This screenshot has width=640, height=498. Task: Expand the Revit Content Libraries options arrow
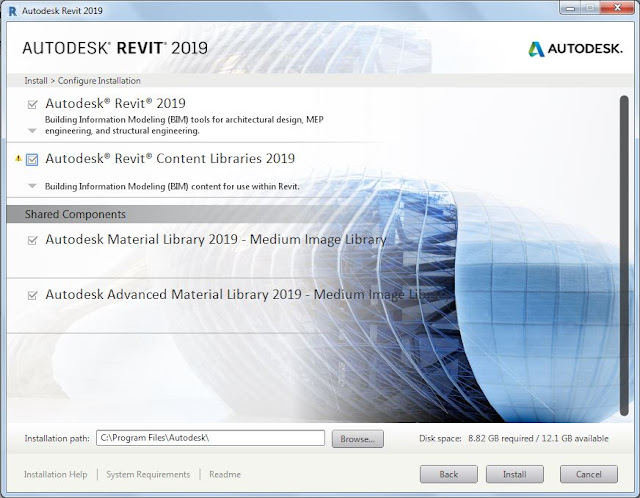(x=32, y=186)
